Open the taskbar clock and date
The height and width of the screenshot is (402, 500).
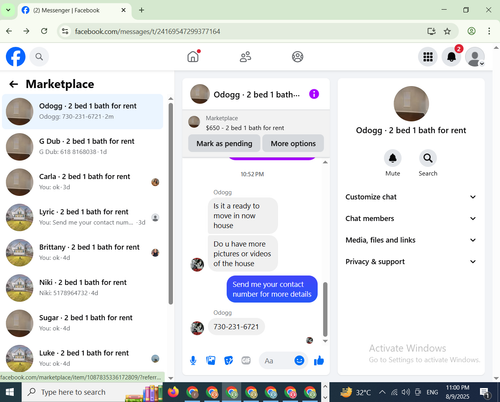coord(457,392)
